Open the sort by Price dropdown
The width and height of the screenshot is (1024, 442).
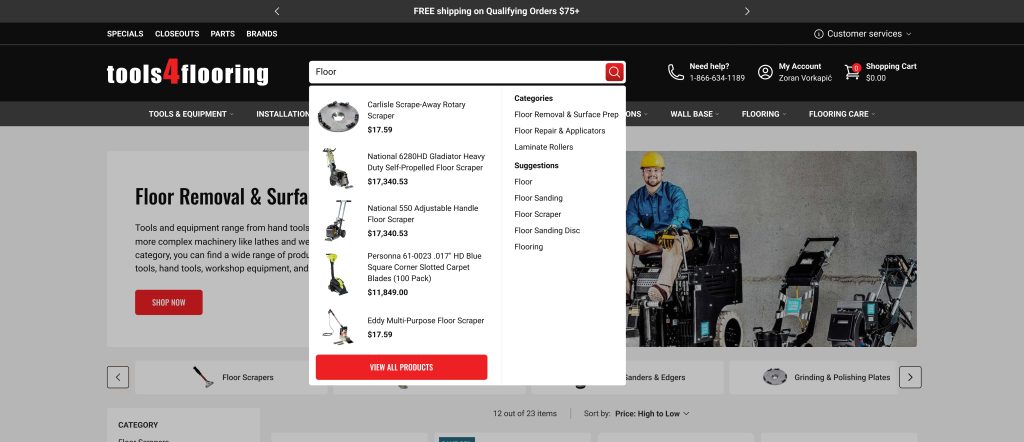click(652, 413)
